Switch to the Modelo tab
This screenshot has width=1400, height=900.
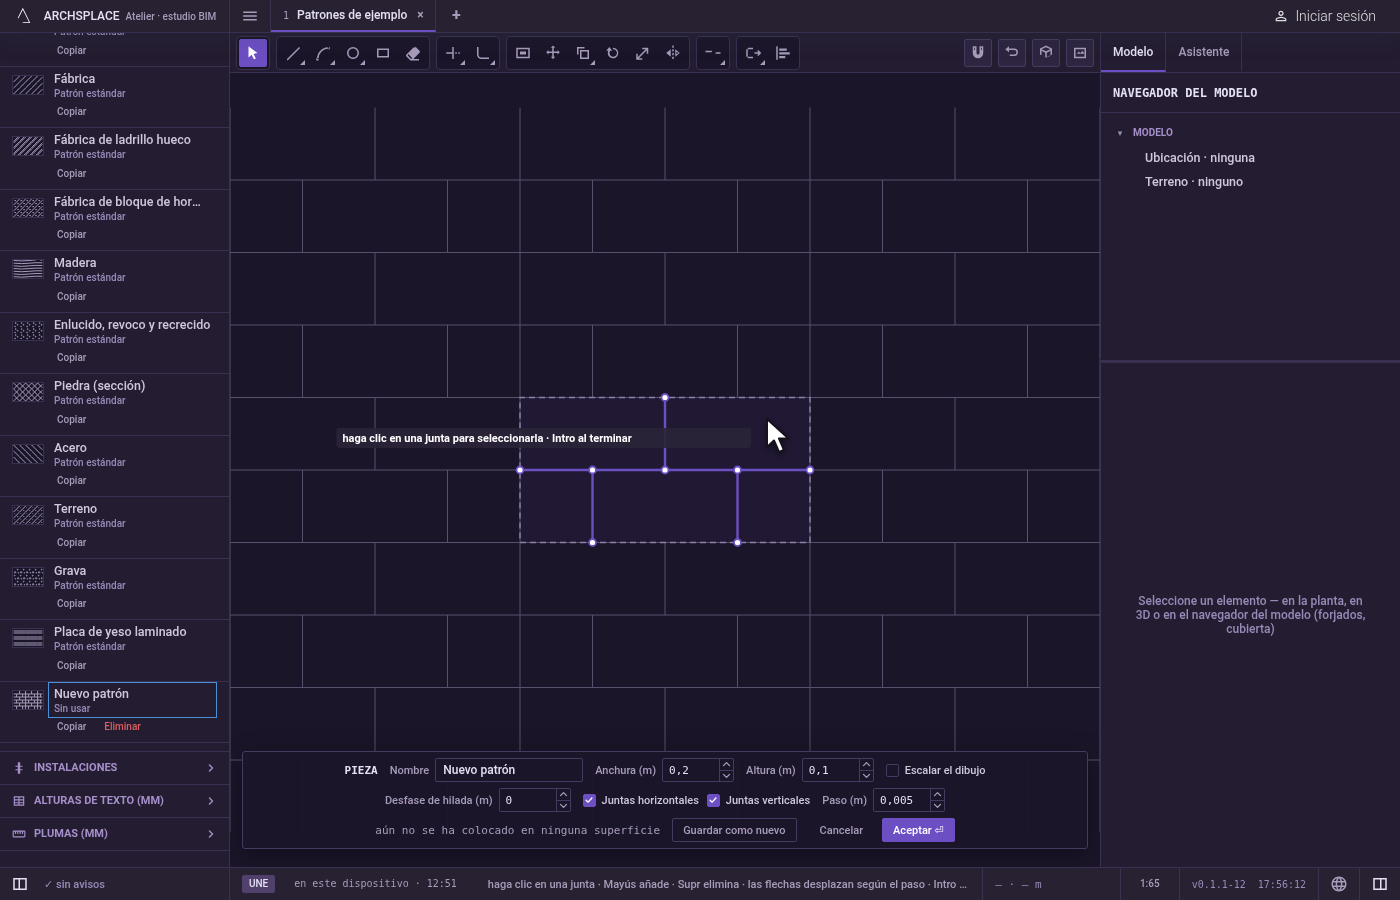[1133, 52]
